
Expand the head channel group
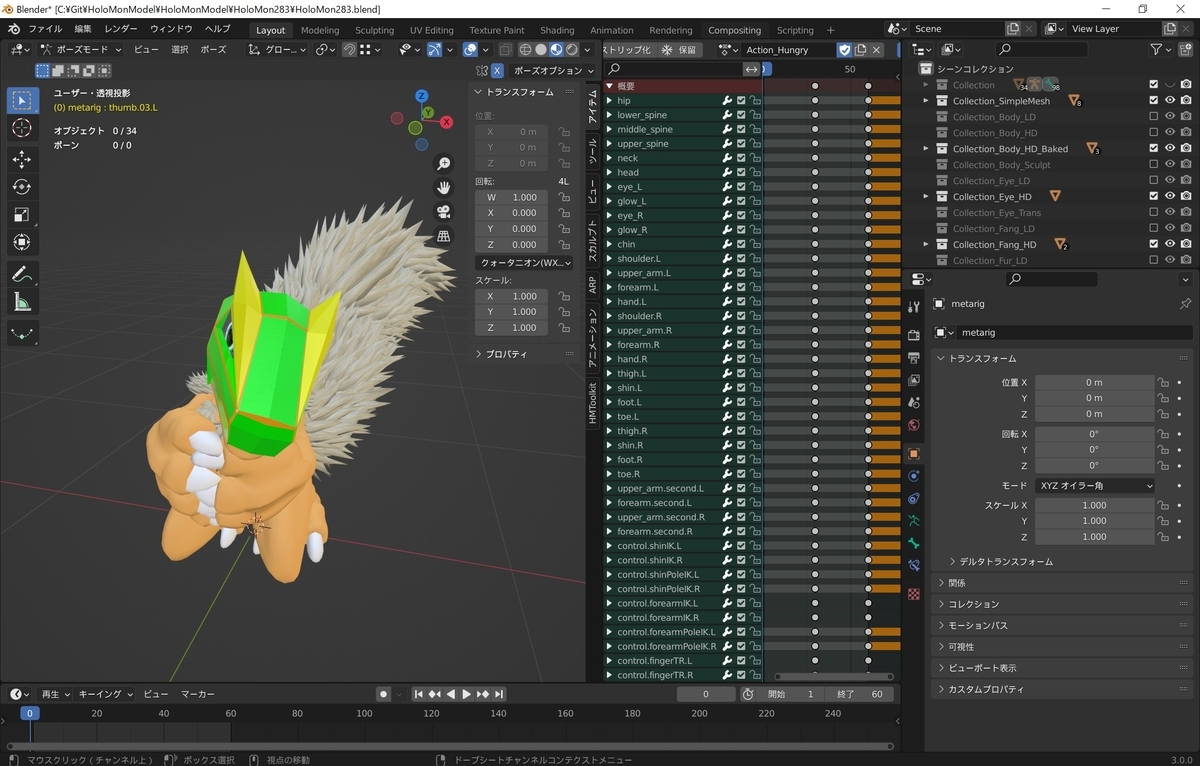coord(610,172)
